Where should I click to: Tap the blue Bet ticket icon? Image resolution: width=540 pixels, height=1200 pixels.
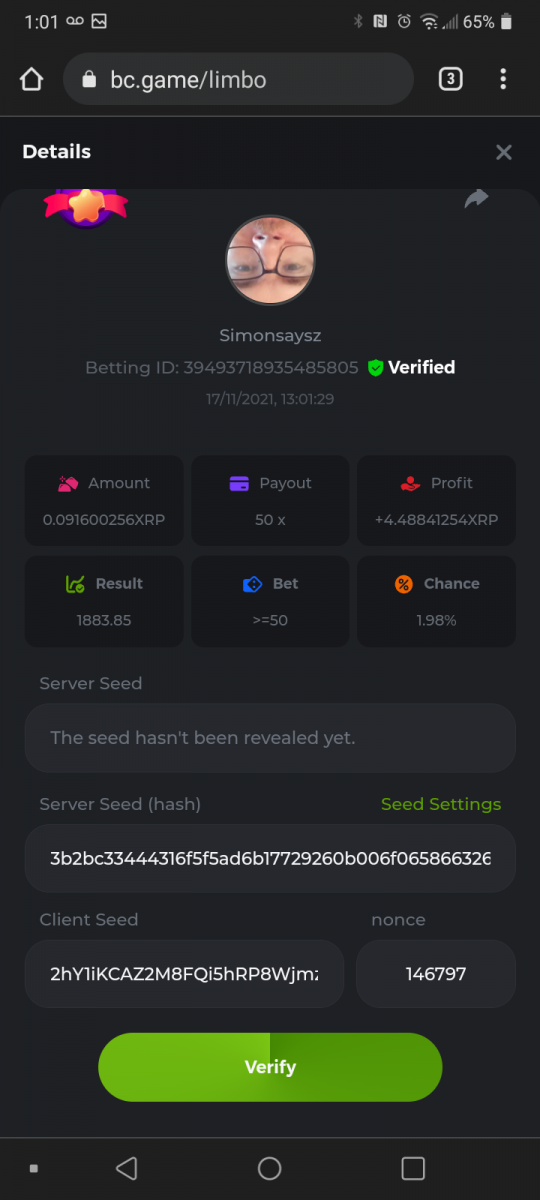(x=253, y=584)
